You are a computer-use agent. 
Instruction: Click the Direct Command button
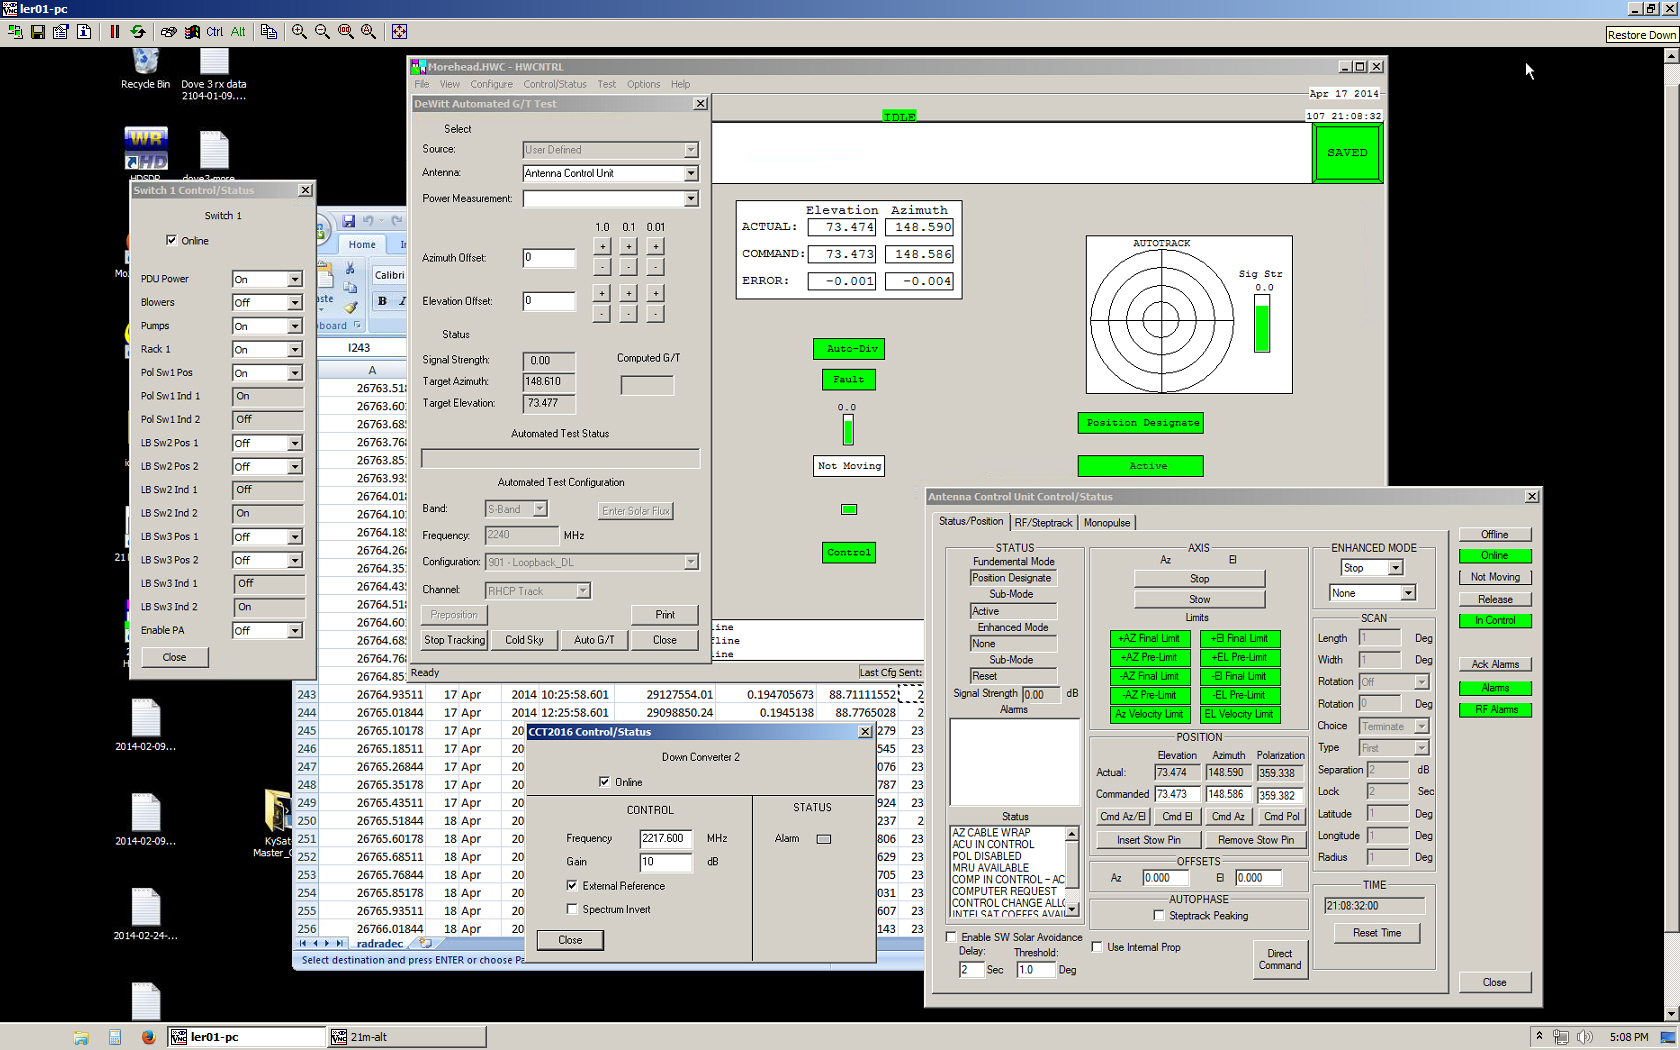[x=1280, y=960]
